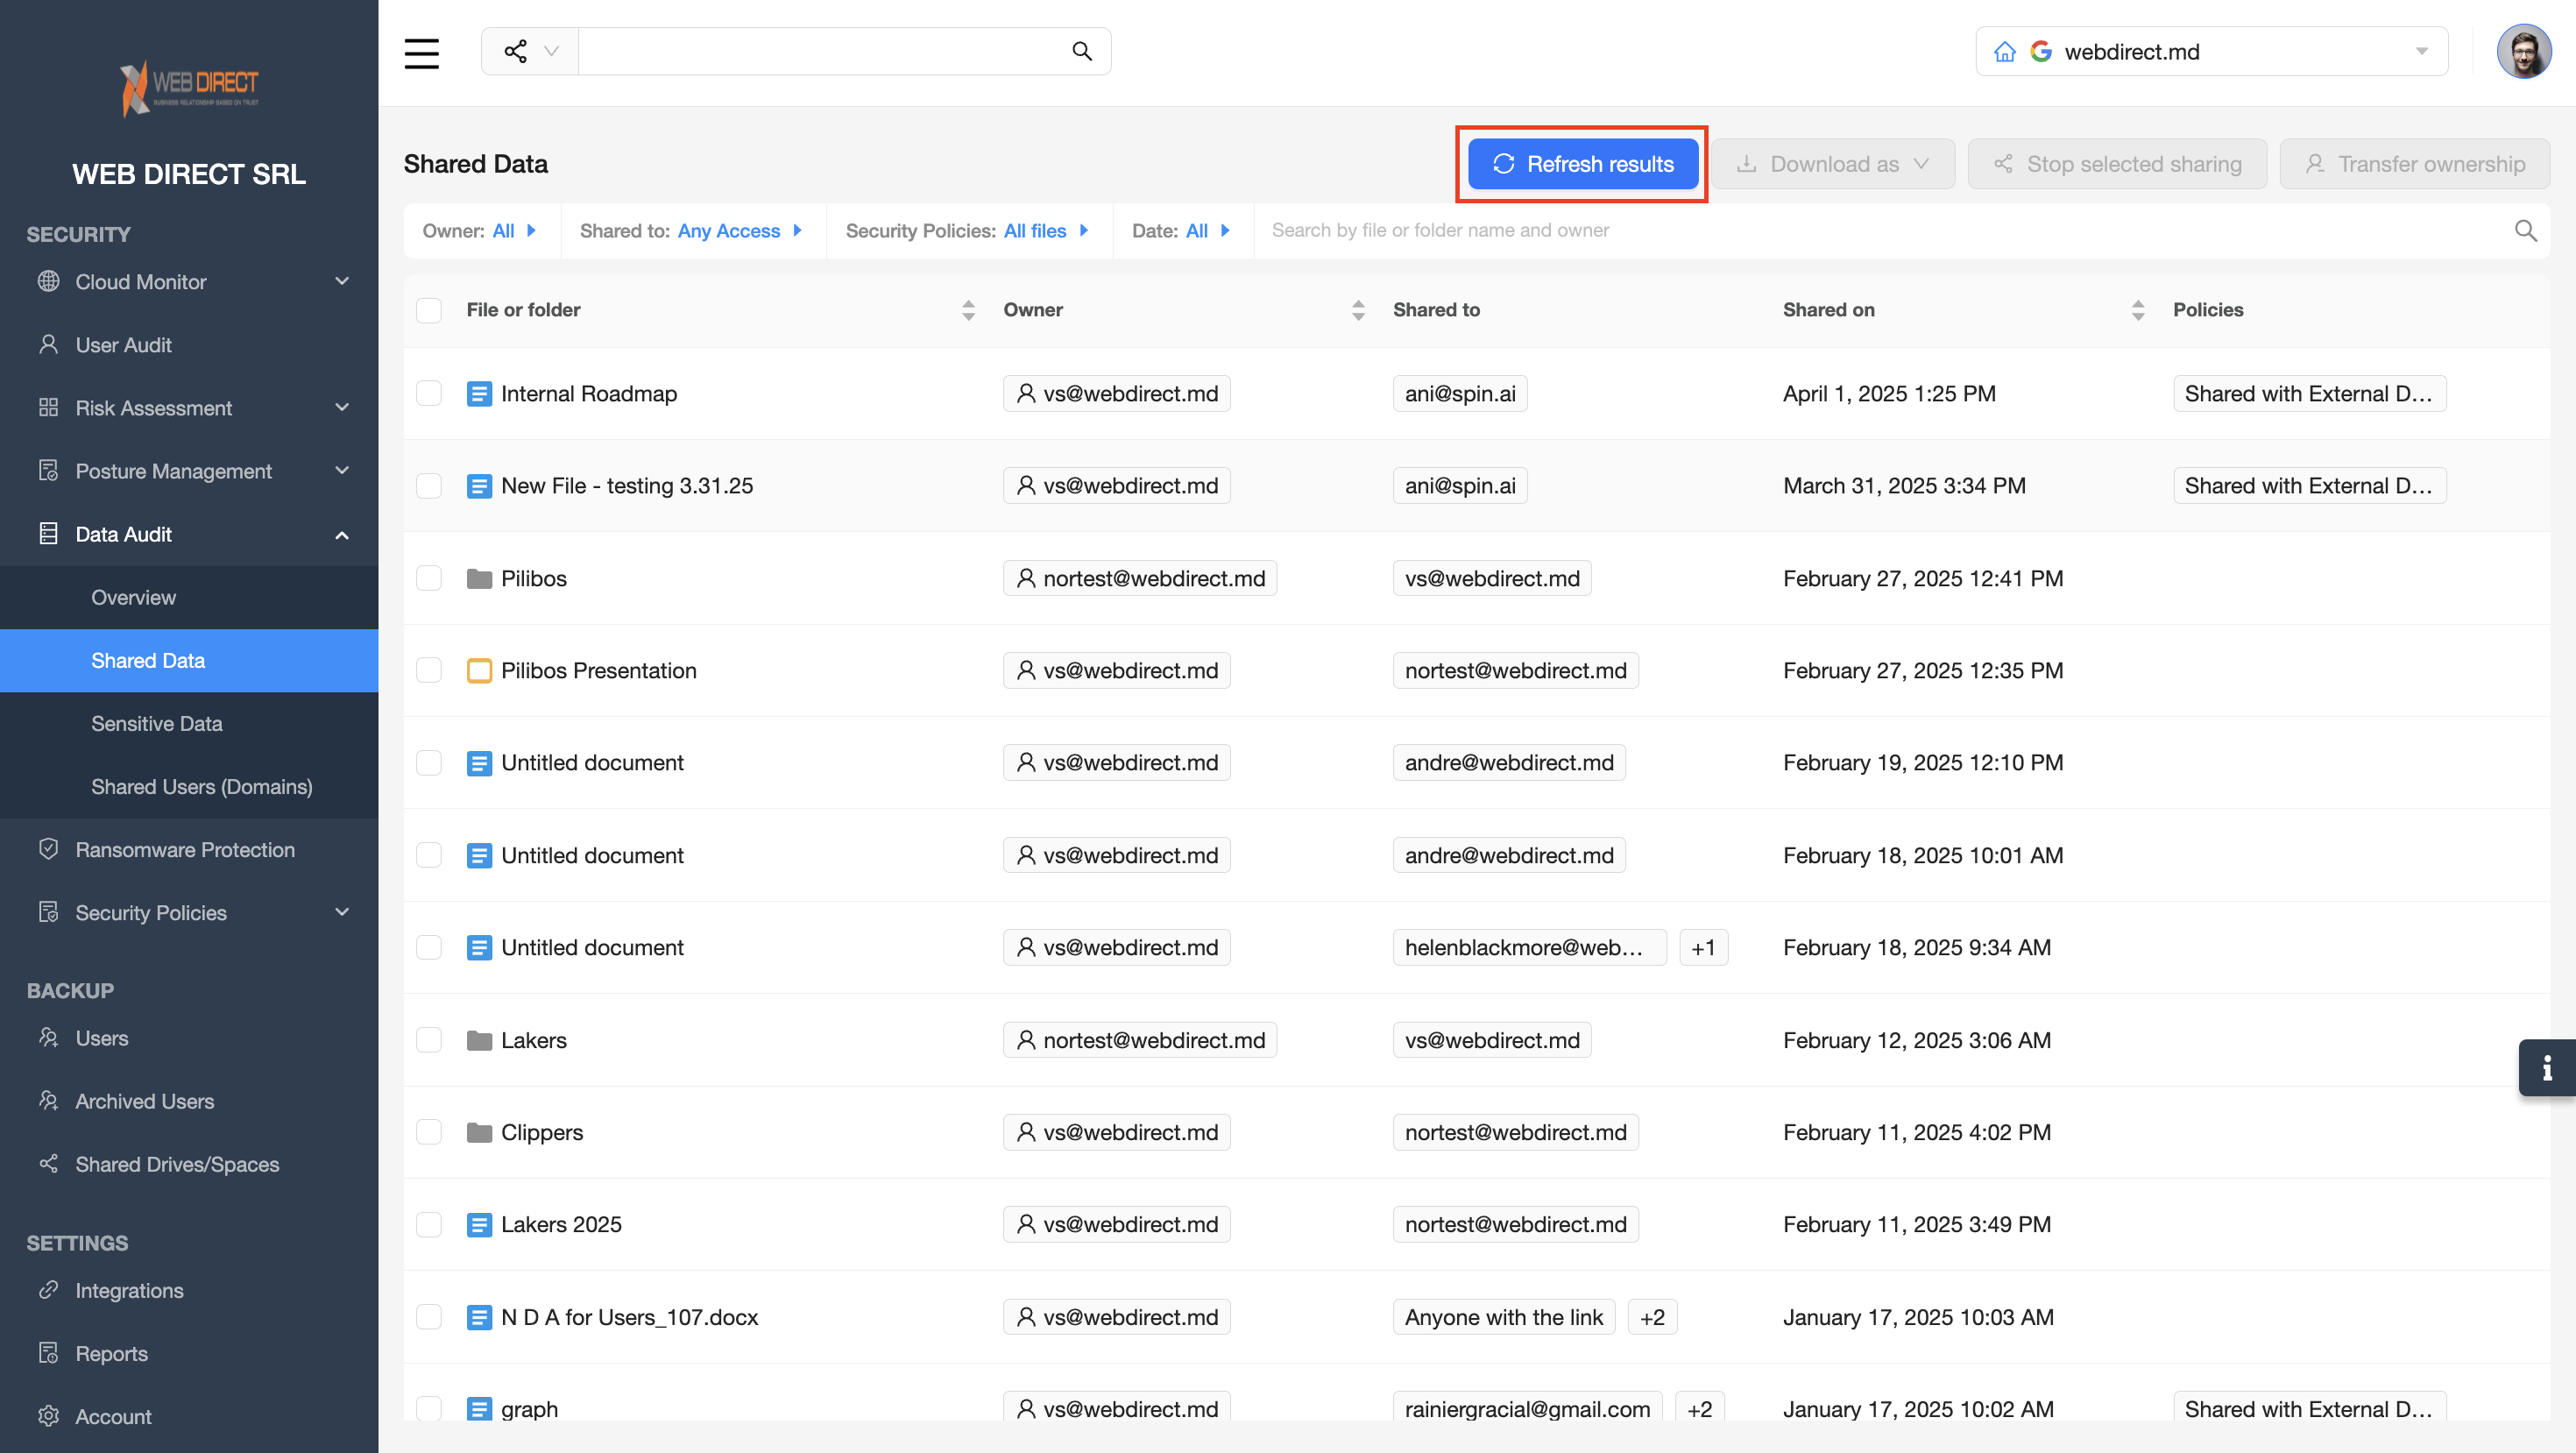Viewport: 2576px width, 1453px height.
Task: Click the +1 badge beside helenblackmore
Action: click(1703, 948)
